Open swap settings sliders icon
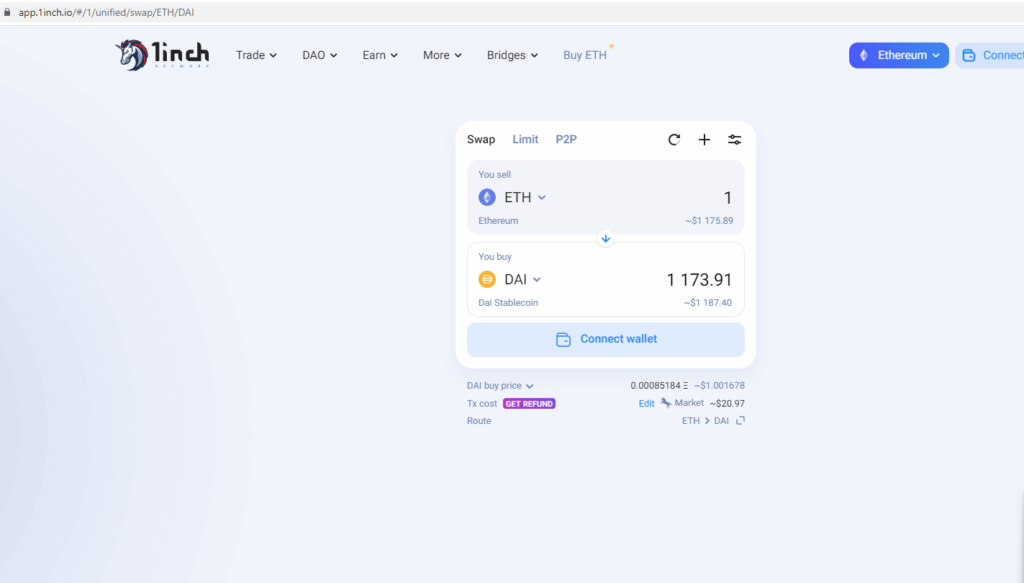Screen dimensions: 1024x583 click(x=735, y=140)
